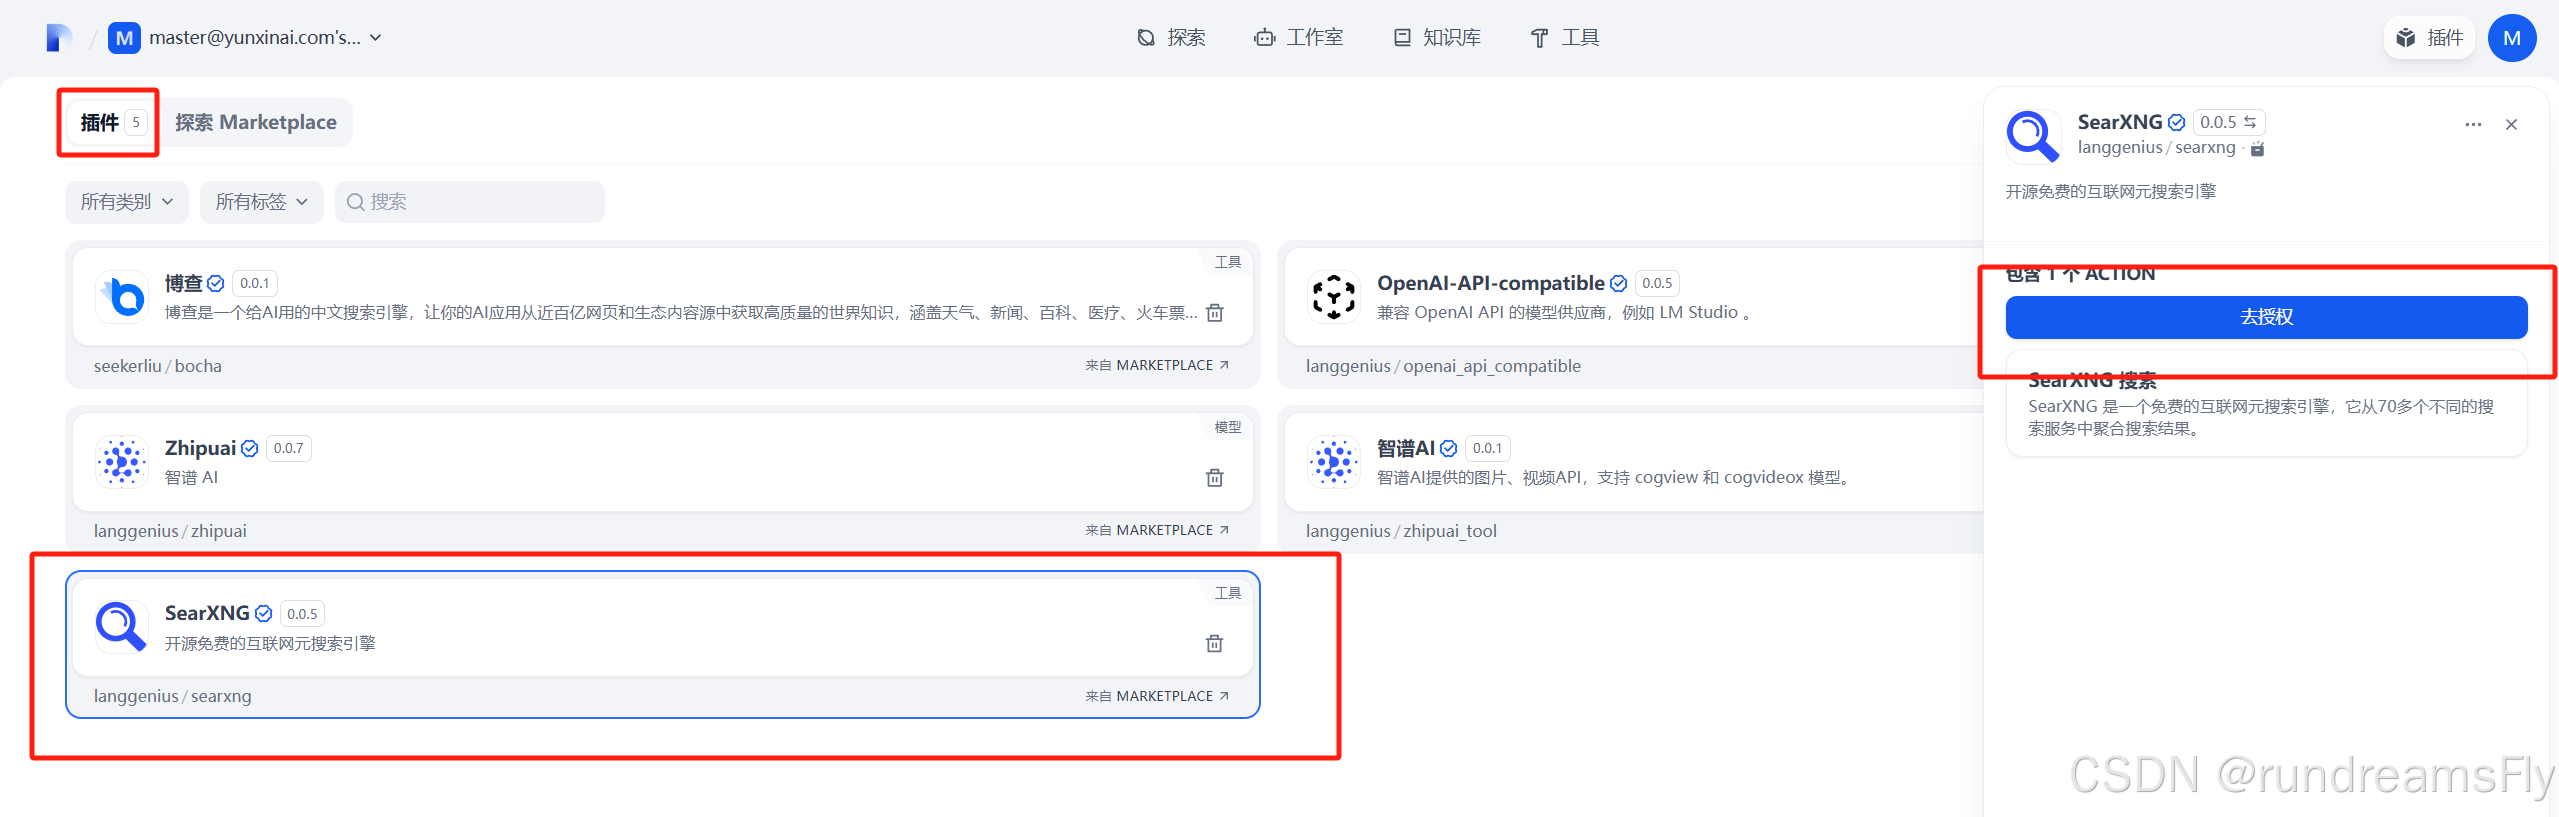2559x817 pixels.
Task: Click verified badge on SearXNG card
Action: (263, 614)
